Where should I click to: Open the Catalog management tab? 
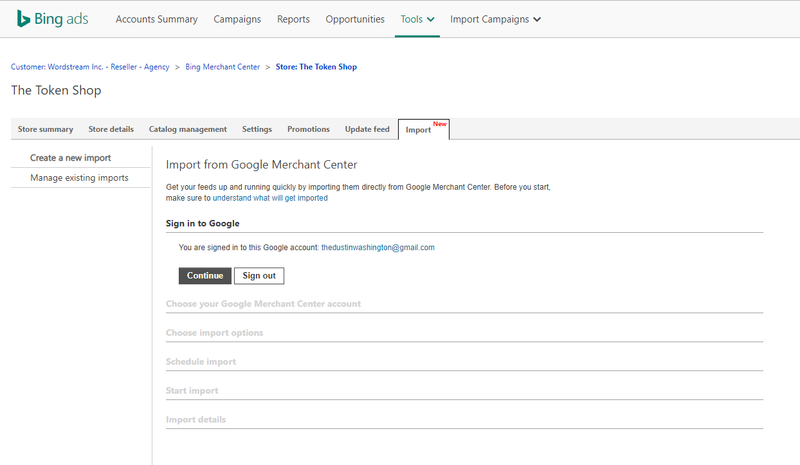[188, 129]
